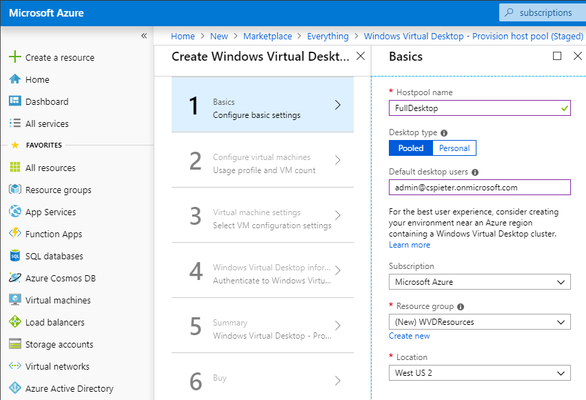
Task: Select the Pooled desktop type
Action: tap(411, 148)
